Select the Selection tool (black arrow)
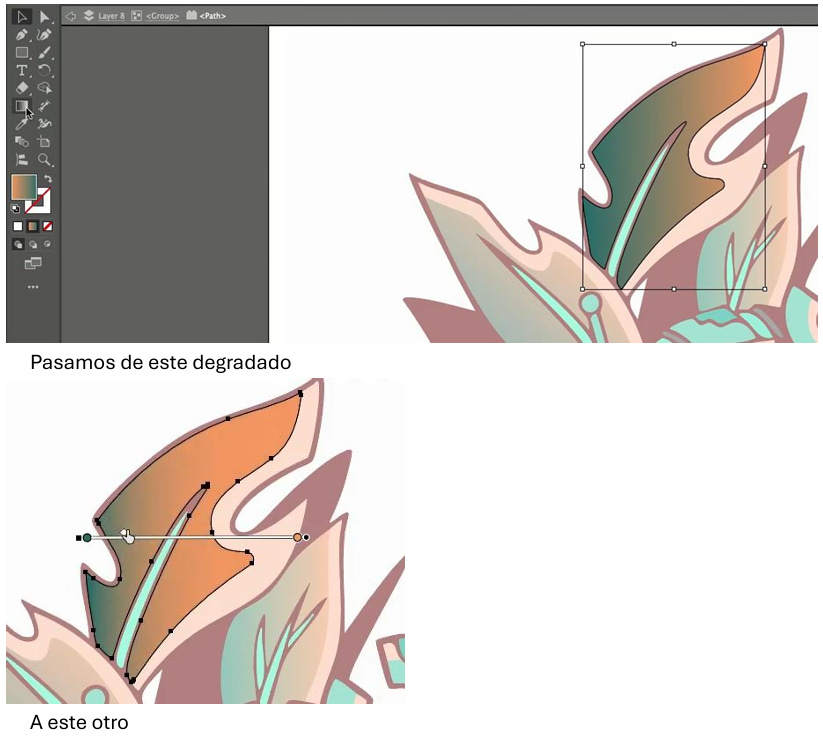The height and width of the screenshot is (736, 823). [x=22, y=17]
